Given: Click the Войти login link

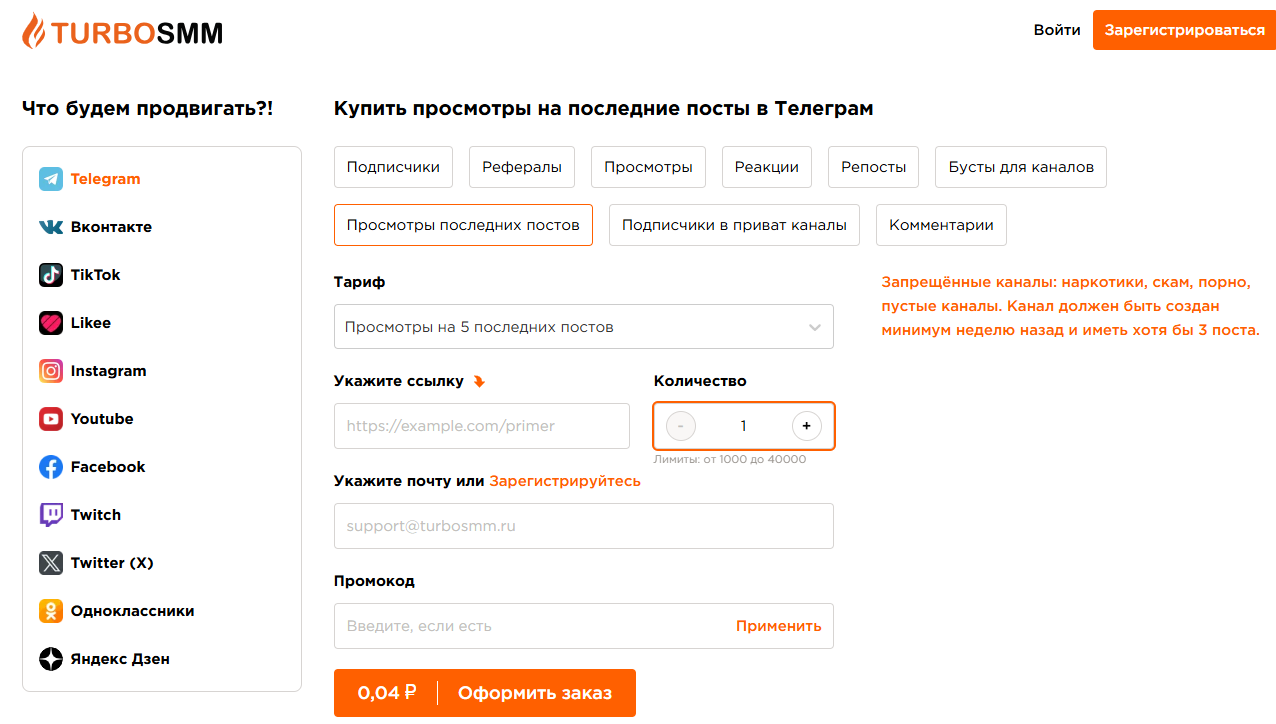Looking at the screenshot, I should [x=1057, y=30].
